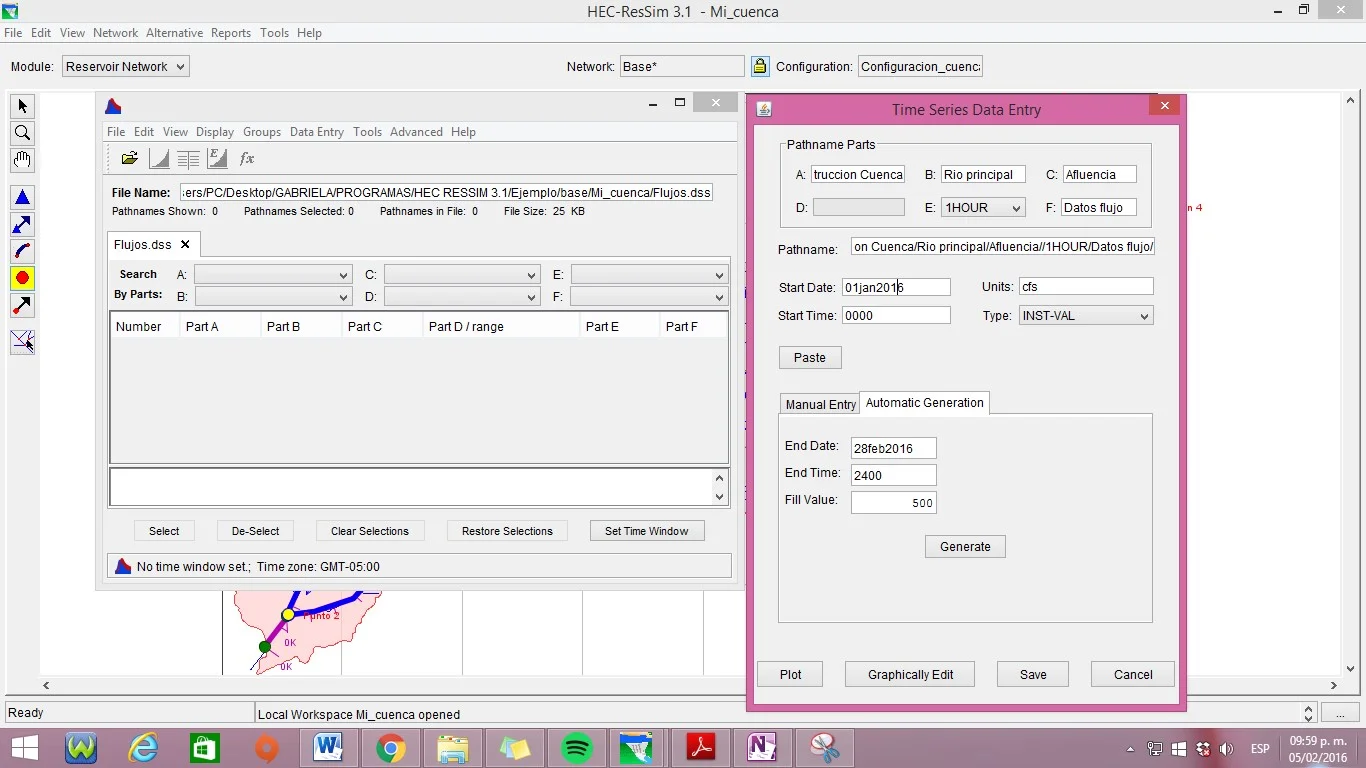
Task: Open the Search By Parts C dropdown
Action: click(x=462, y=275)
